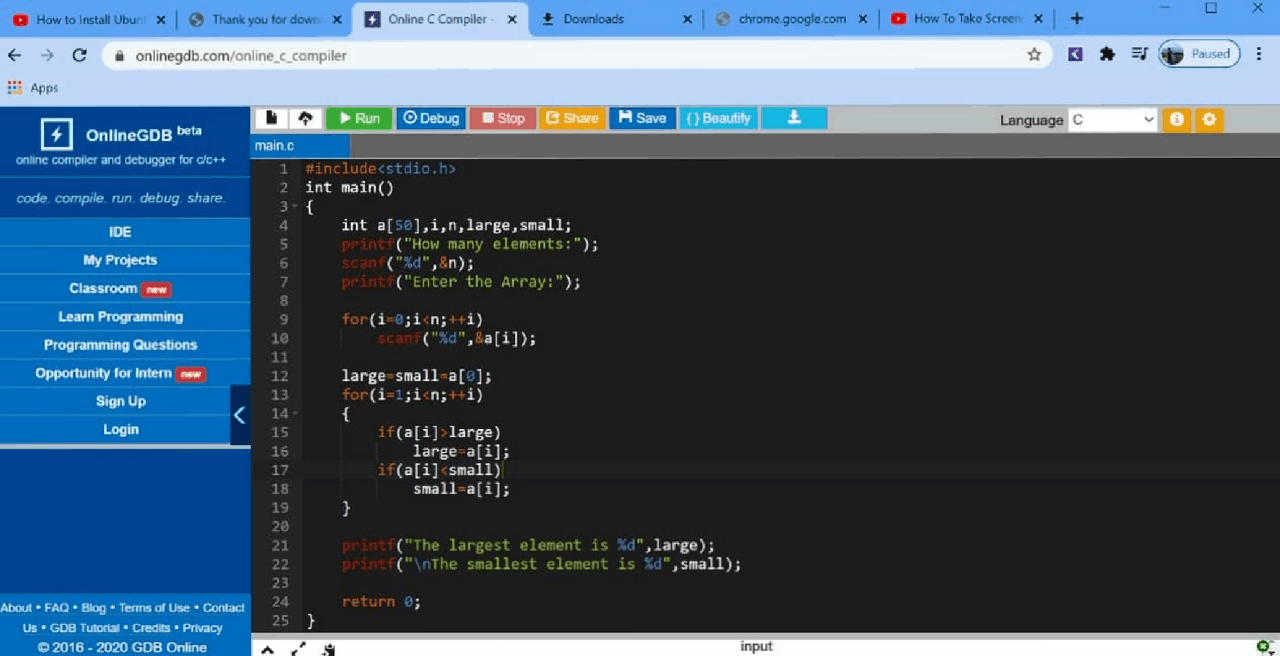Enter fullscreen using the bottom-right expand icon
Screen dimensions: 1280x656
1263,646
